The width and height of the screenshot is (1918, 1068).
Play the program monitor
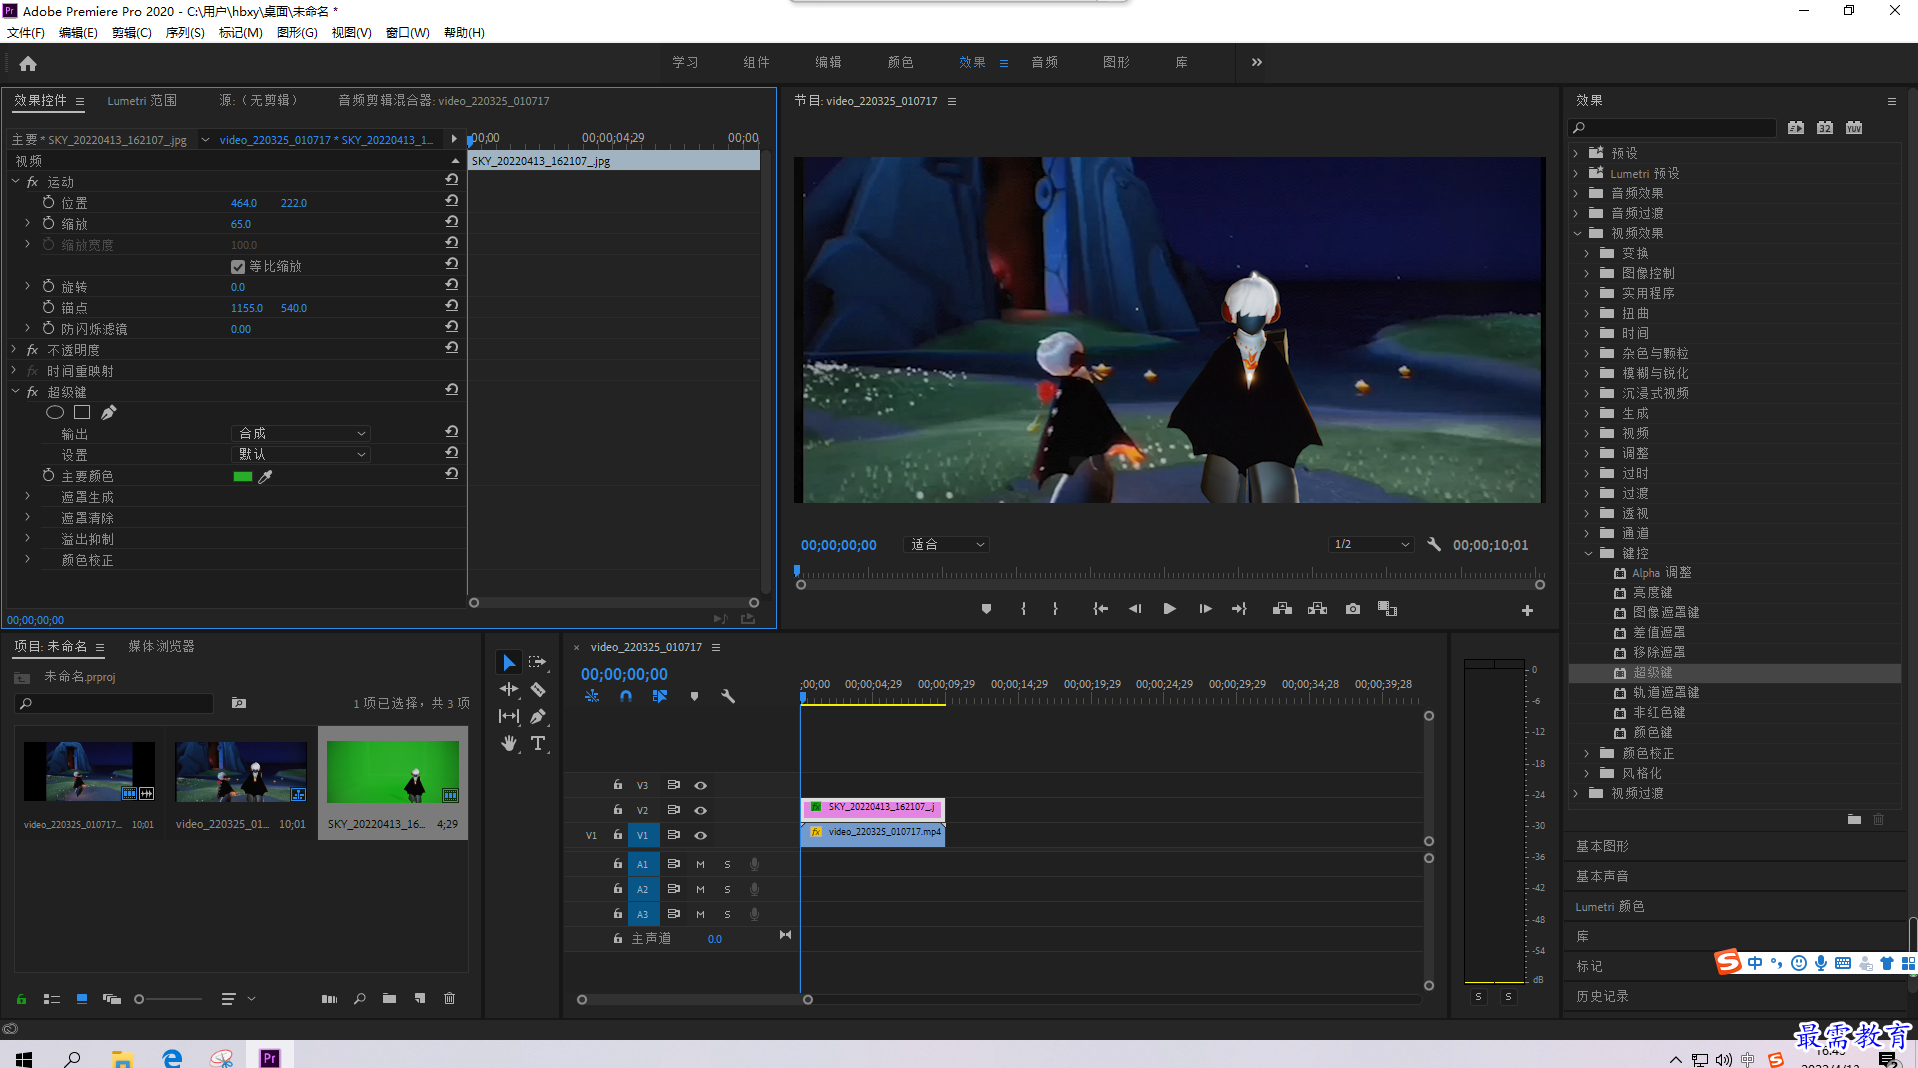pyautogui.click(x=1169, y=609)
